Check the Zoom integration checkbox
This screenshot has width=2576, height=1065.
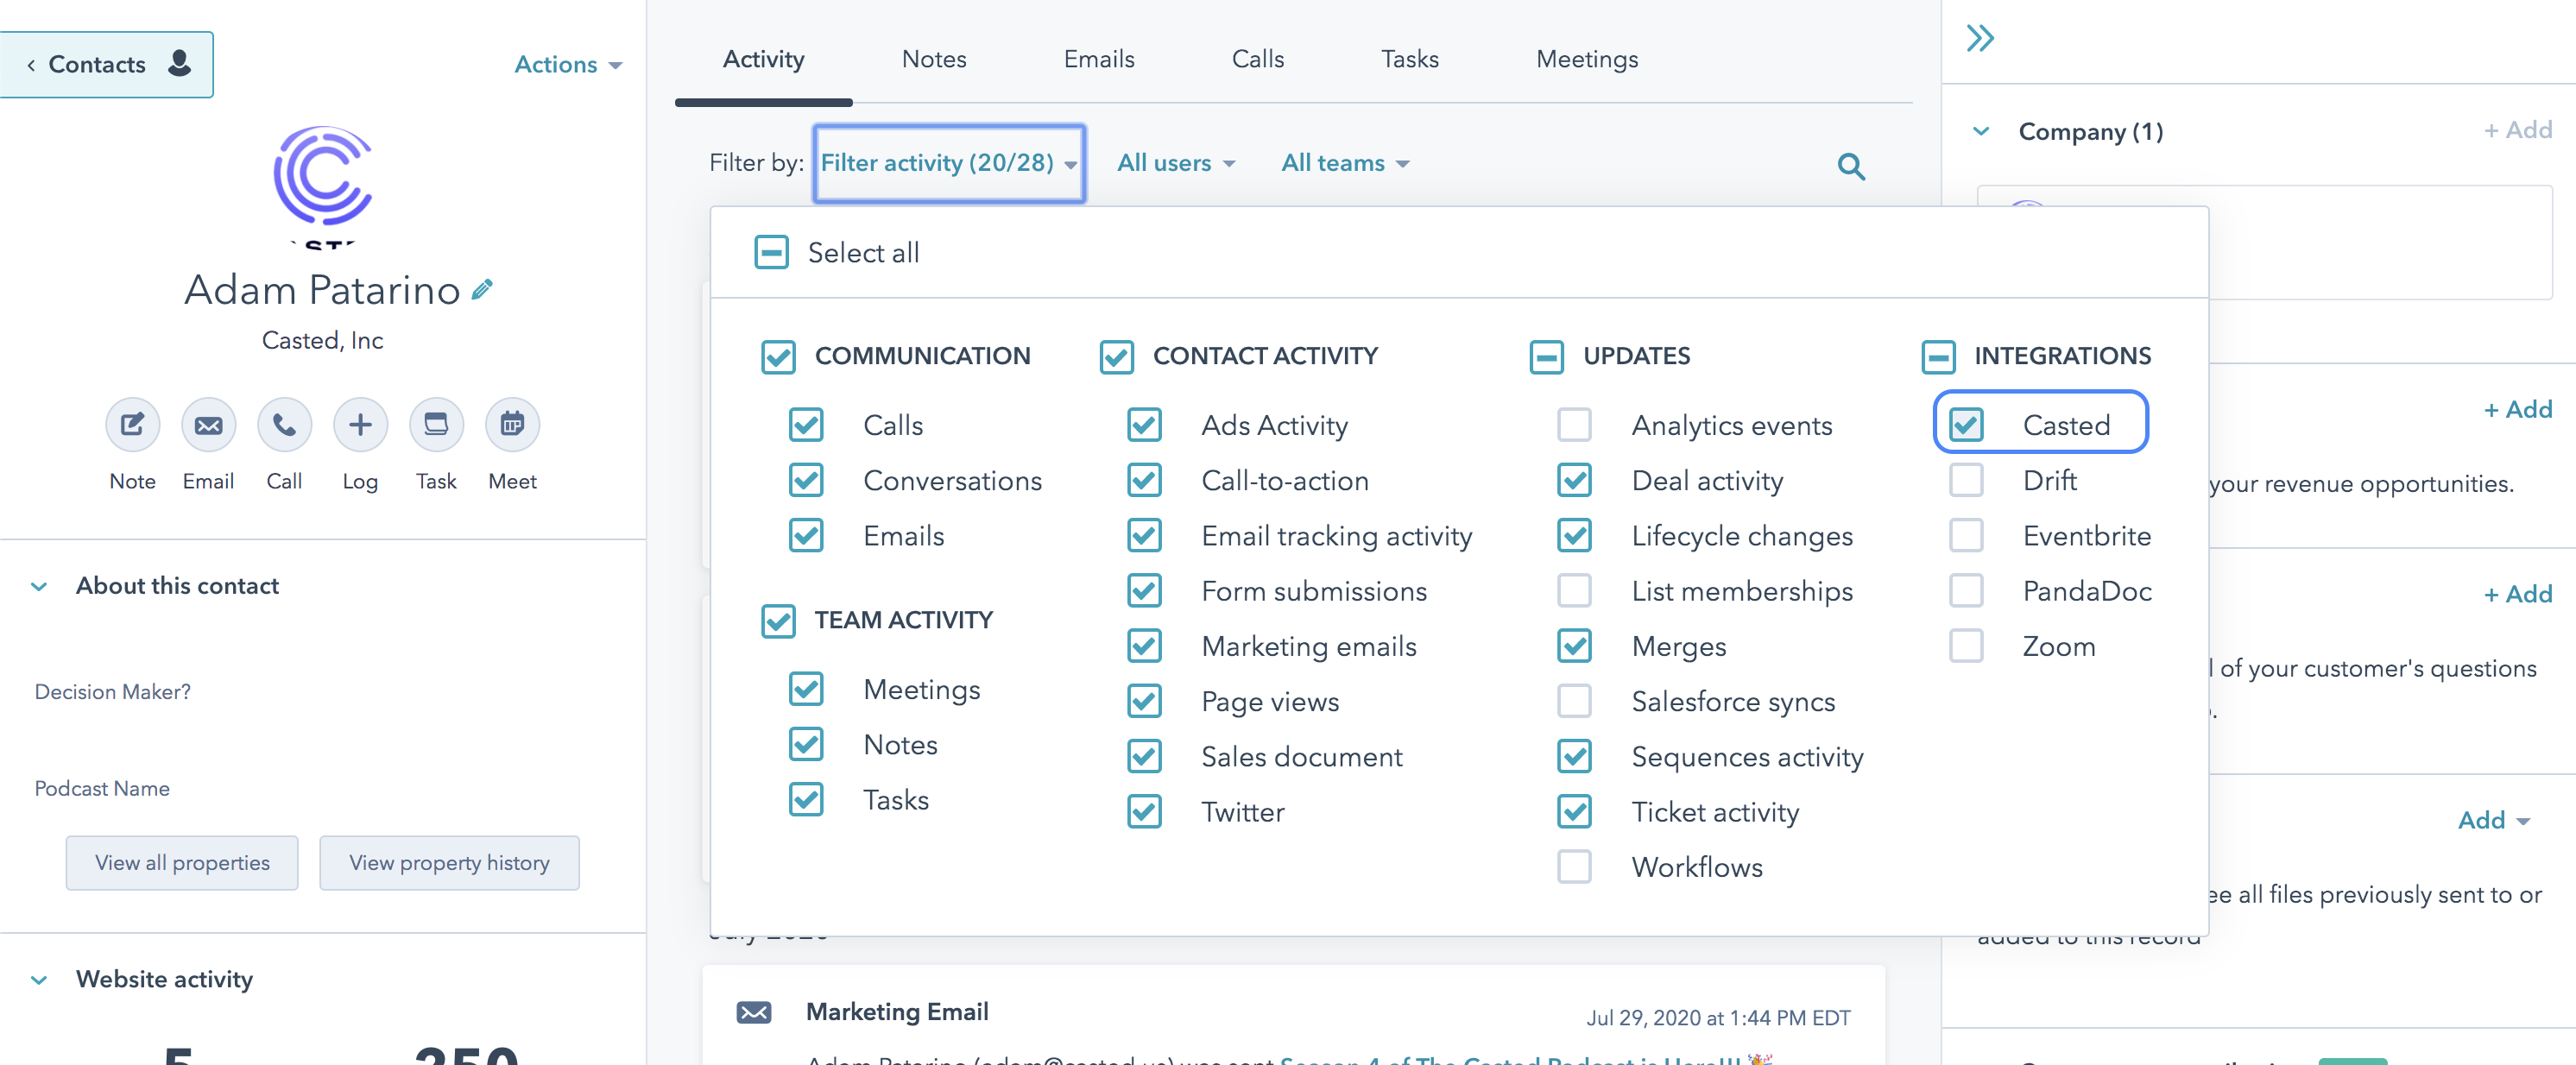tap(1966, 646)
